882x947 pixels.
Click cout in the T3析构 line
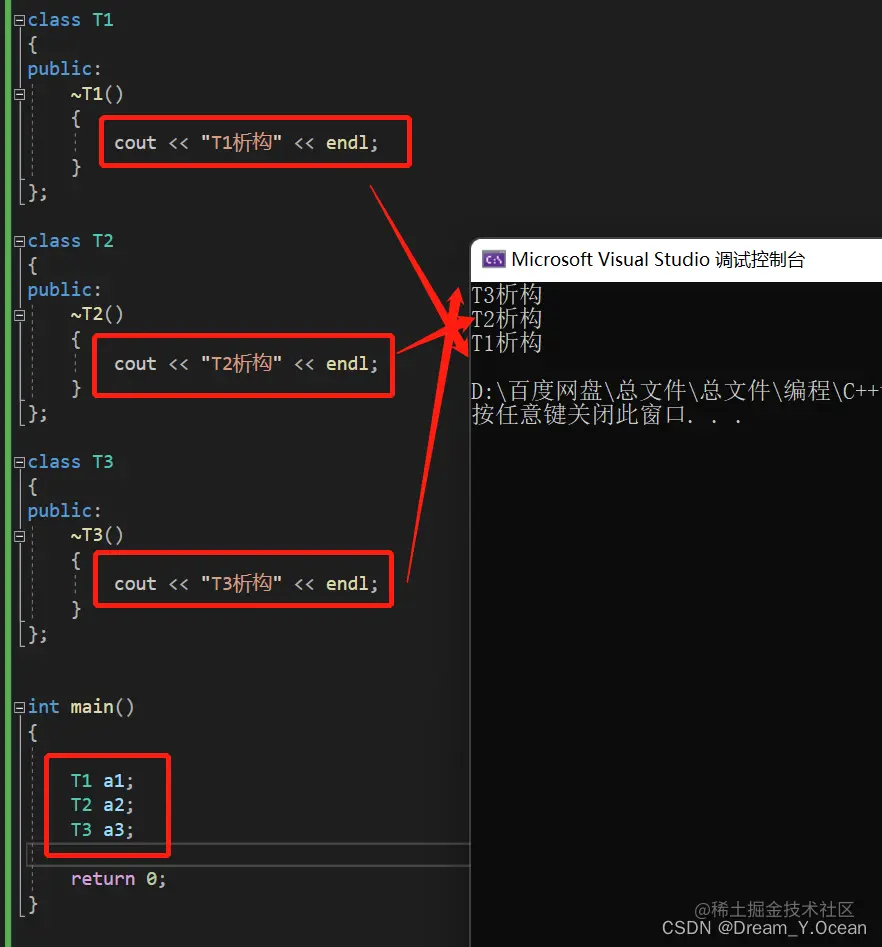(x=135, y=585)
